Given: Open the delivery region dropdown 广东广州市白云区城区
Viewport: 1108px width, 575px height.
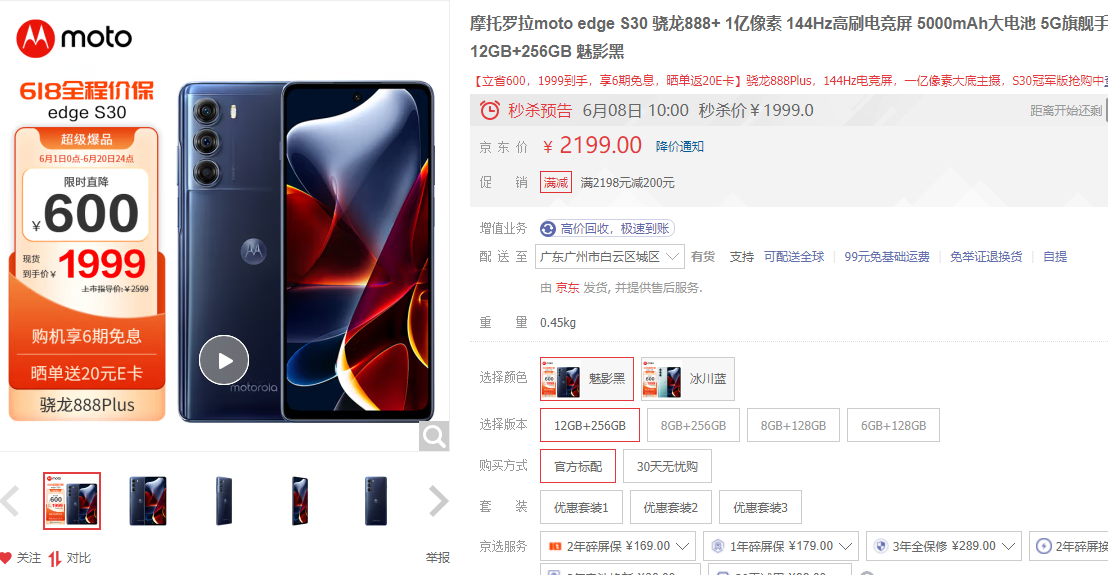Looking at the screenshot, I should point(609,256).
